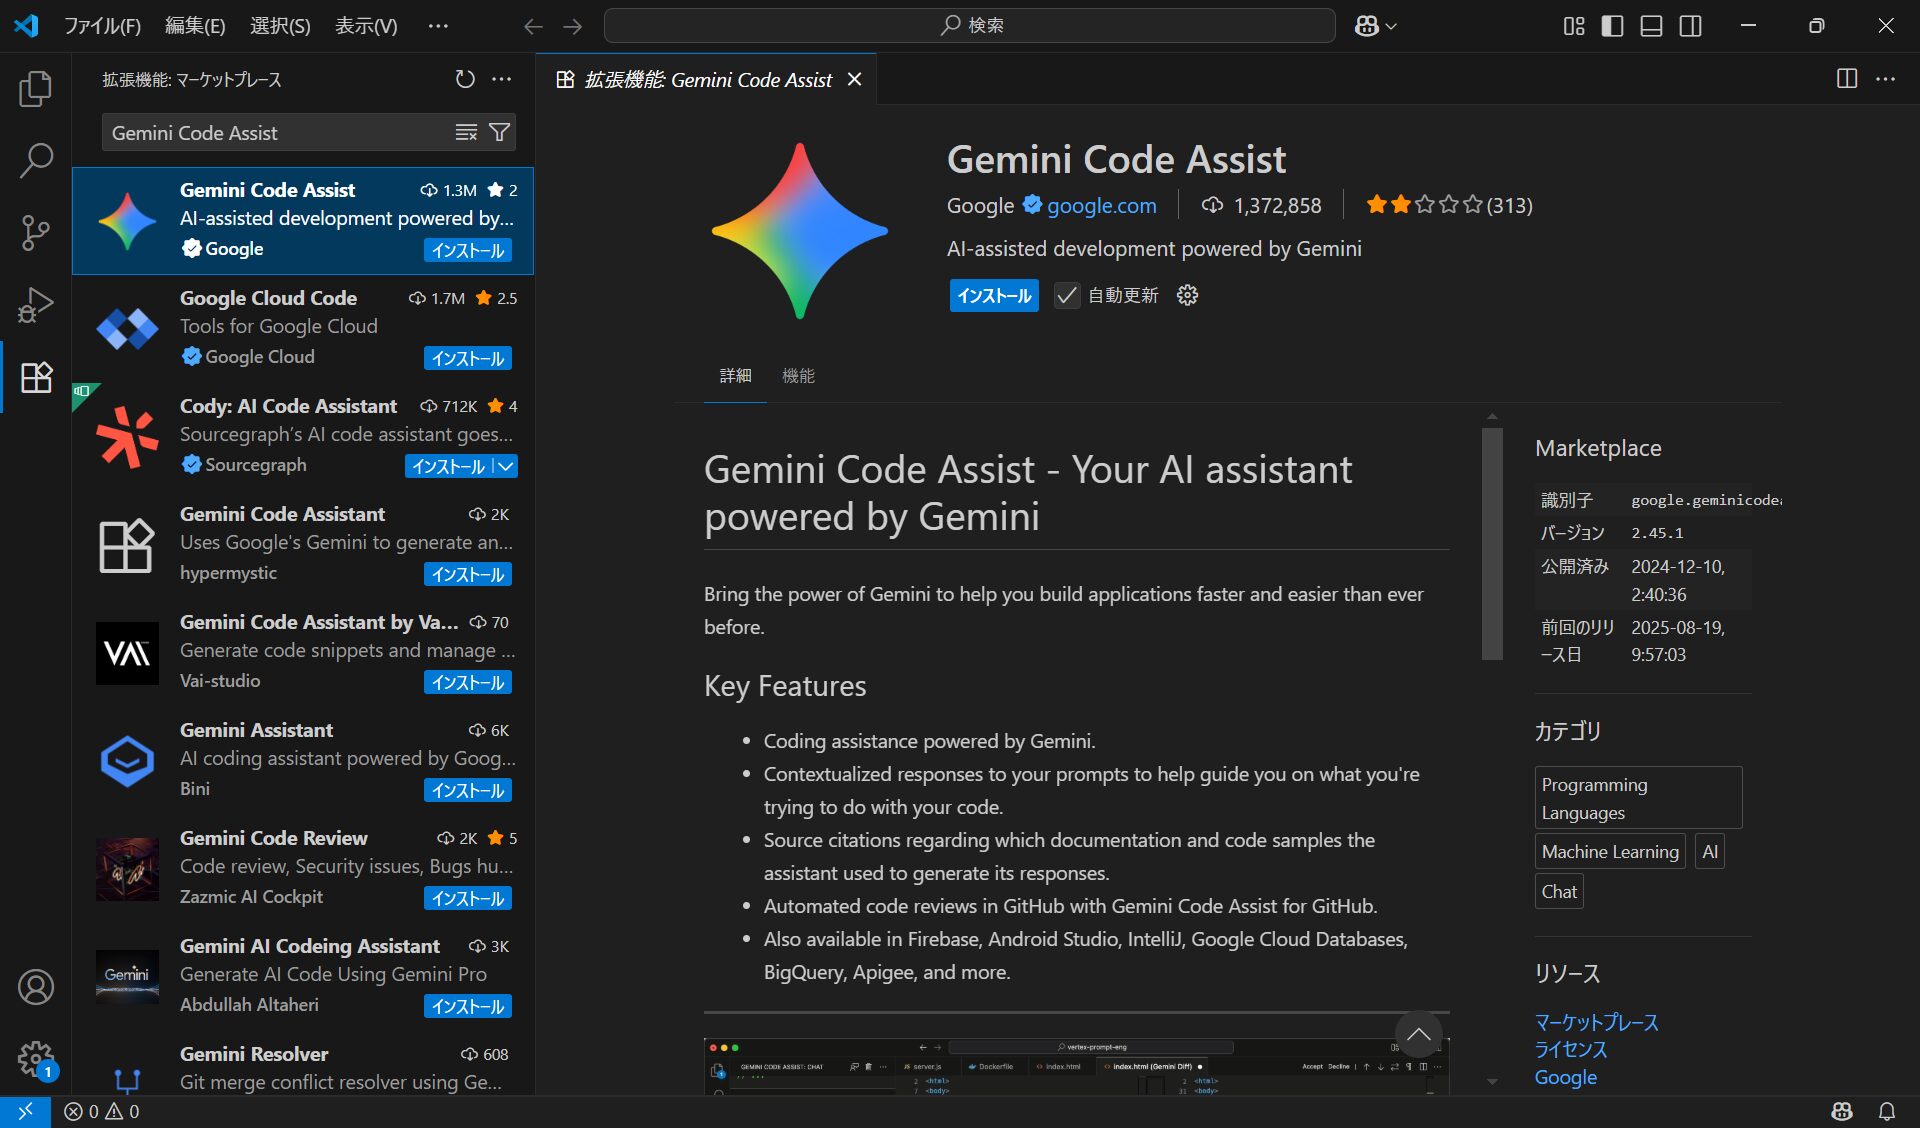Image resolution: width=1920 pixels, height=1128 pixels.
Task: Select Gemini AI Codeing Assistant entry
Action: [x=303, y=977]
